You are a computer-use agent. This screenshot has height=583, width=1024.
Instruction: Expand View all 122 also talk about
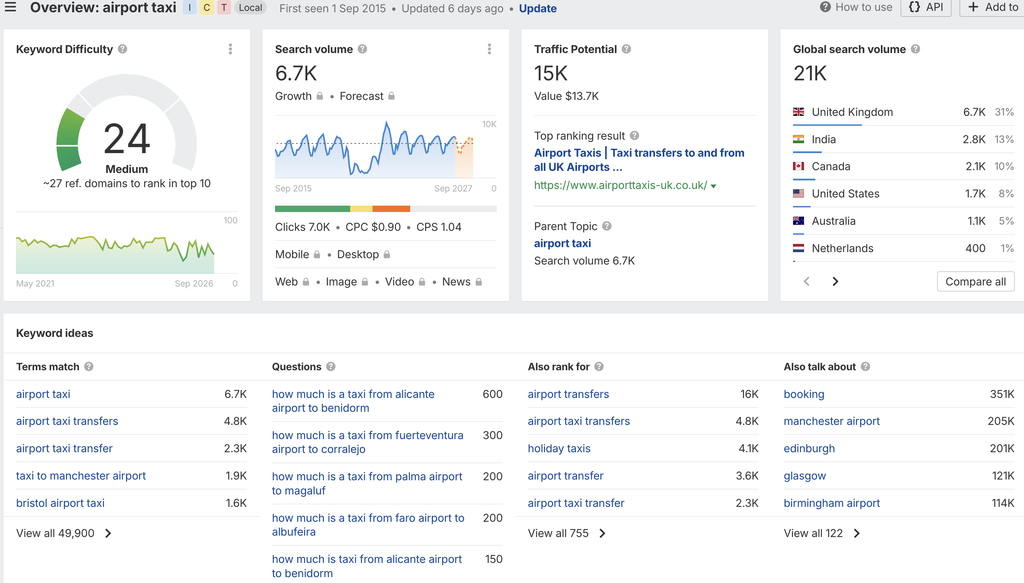click(822, 533)
